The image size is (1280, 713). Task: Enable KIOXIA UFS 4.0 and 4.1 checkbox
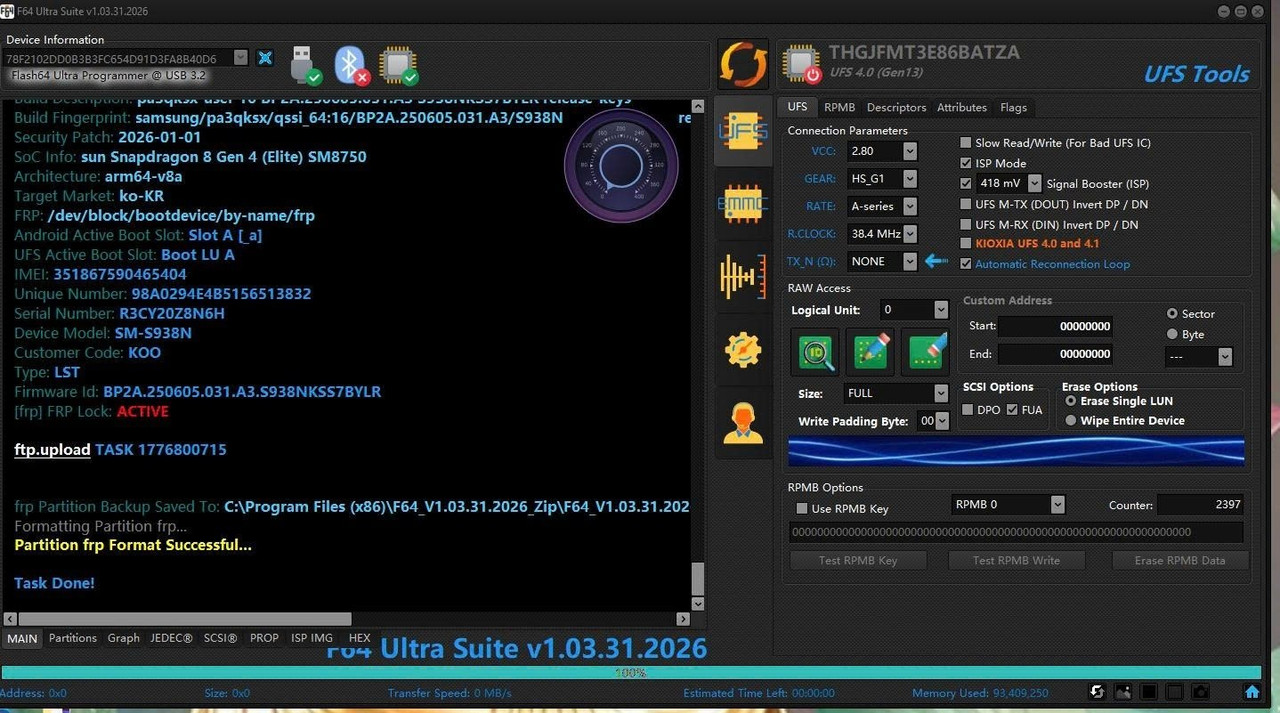pos(966,243)
